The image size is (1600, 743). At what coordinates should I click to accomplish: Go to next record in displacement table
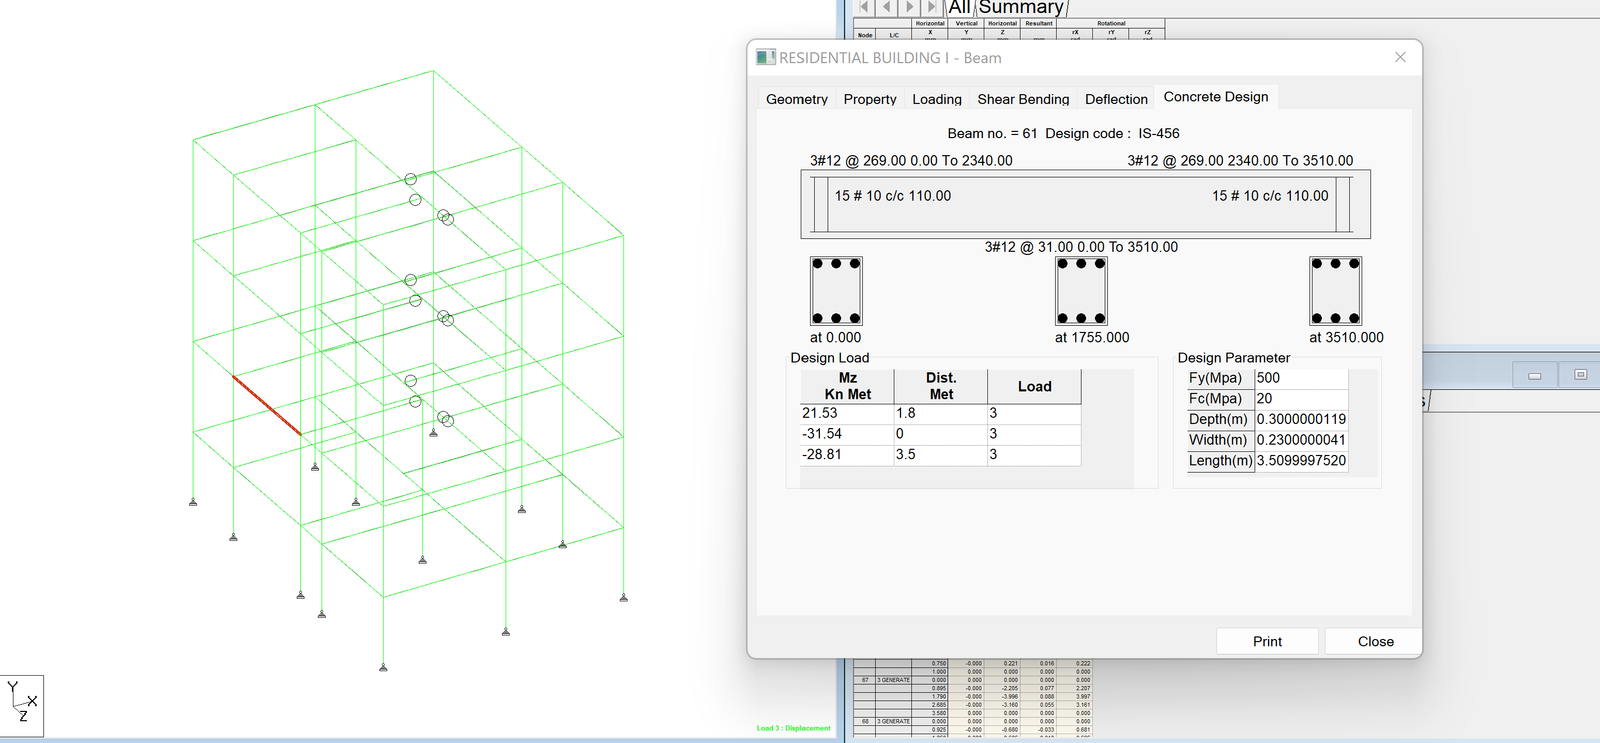(x=909, y=7)
